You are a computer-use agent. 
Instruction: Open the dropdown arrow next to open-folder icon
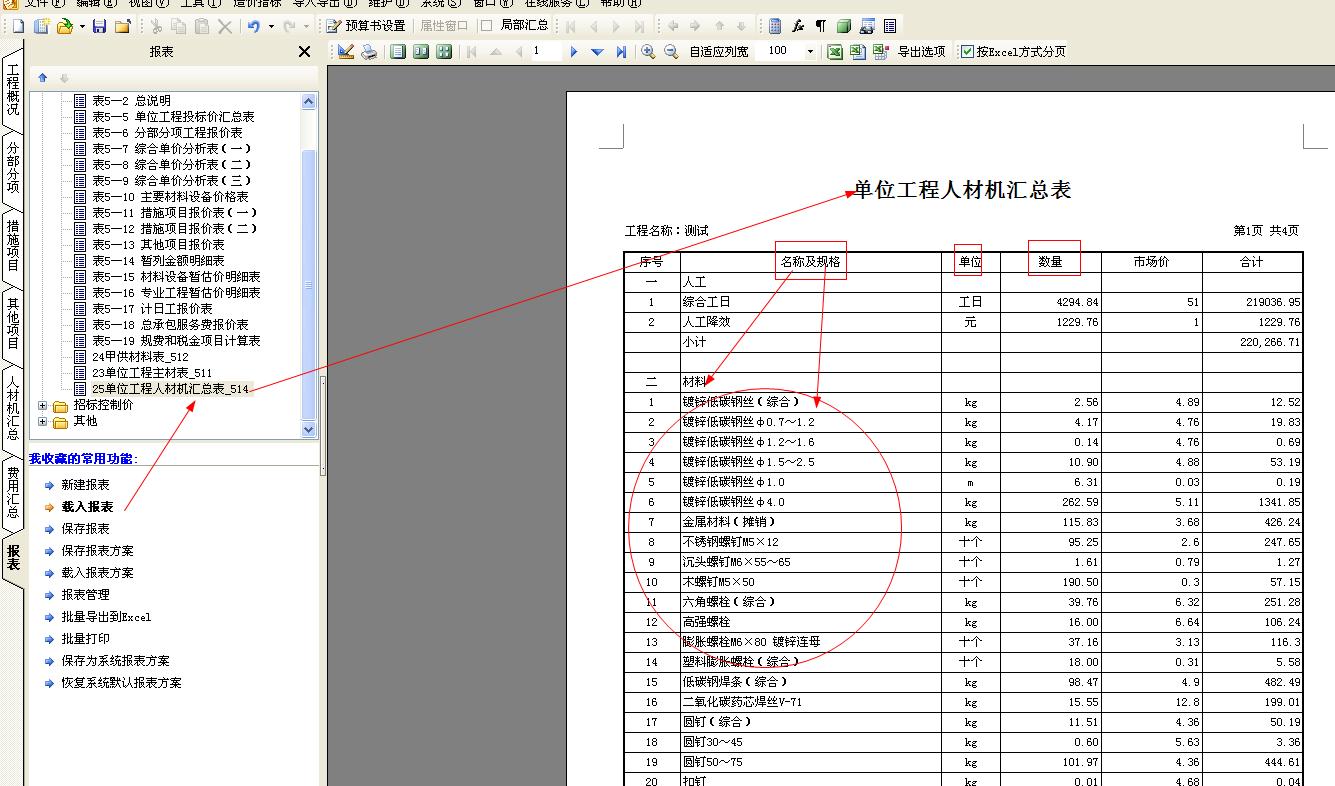(82, 26)
